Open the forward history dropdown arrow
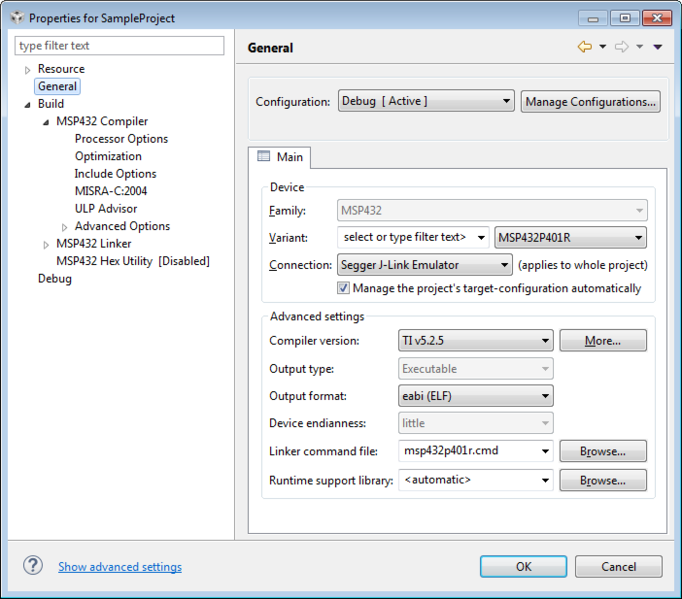Viewport: 682px width, 599px height. point(639,47)
